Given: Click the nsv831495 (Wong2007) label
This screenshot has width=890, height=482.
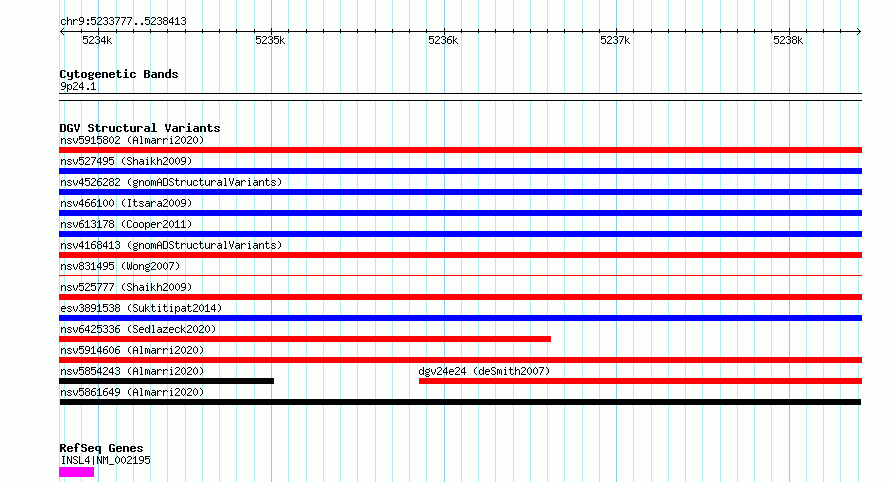Looking at the screenshot, I should (120, 266).
